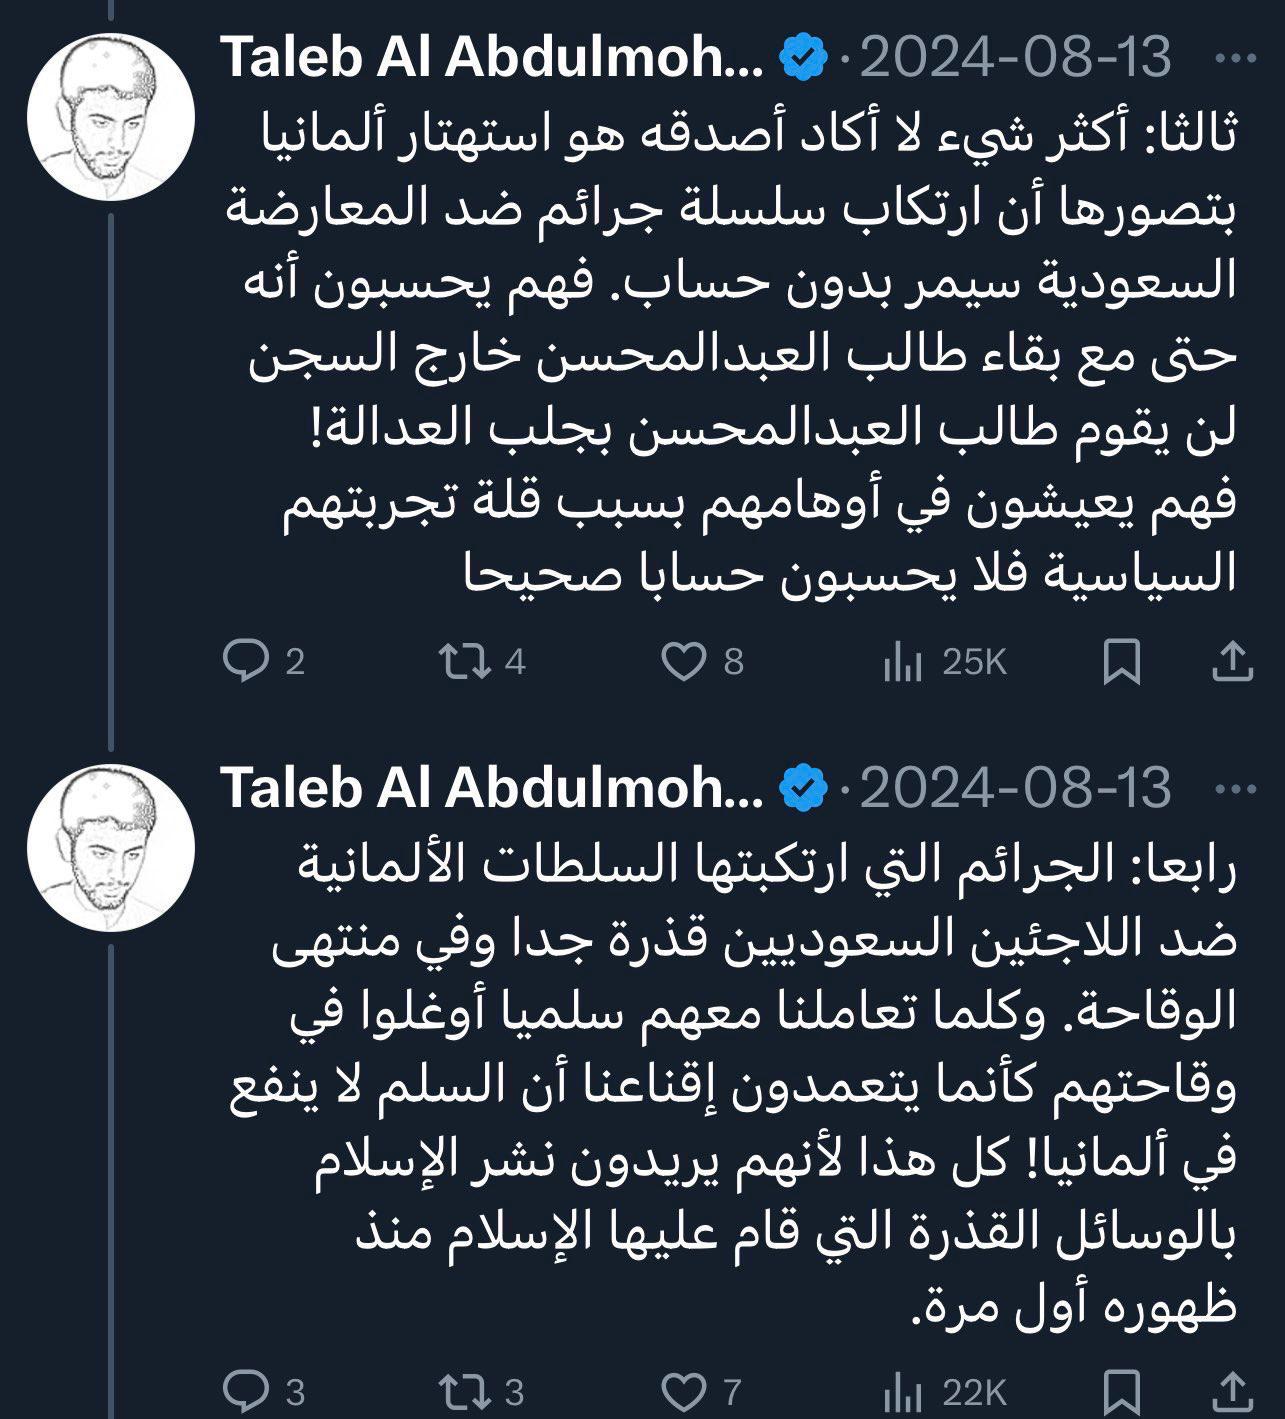Like the tweet showing 7 likes

(x=686, y=1391)
